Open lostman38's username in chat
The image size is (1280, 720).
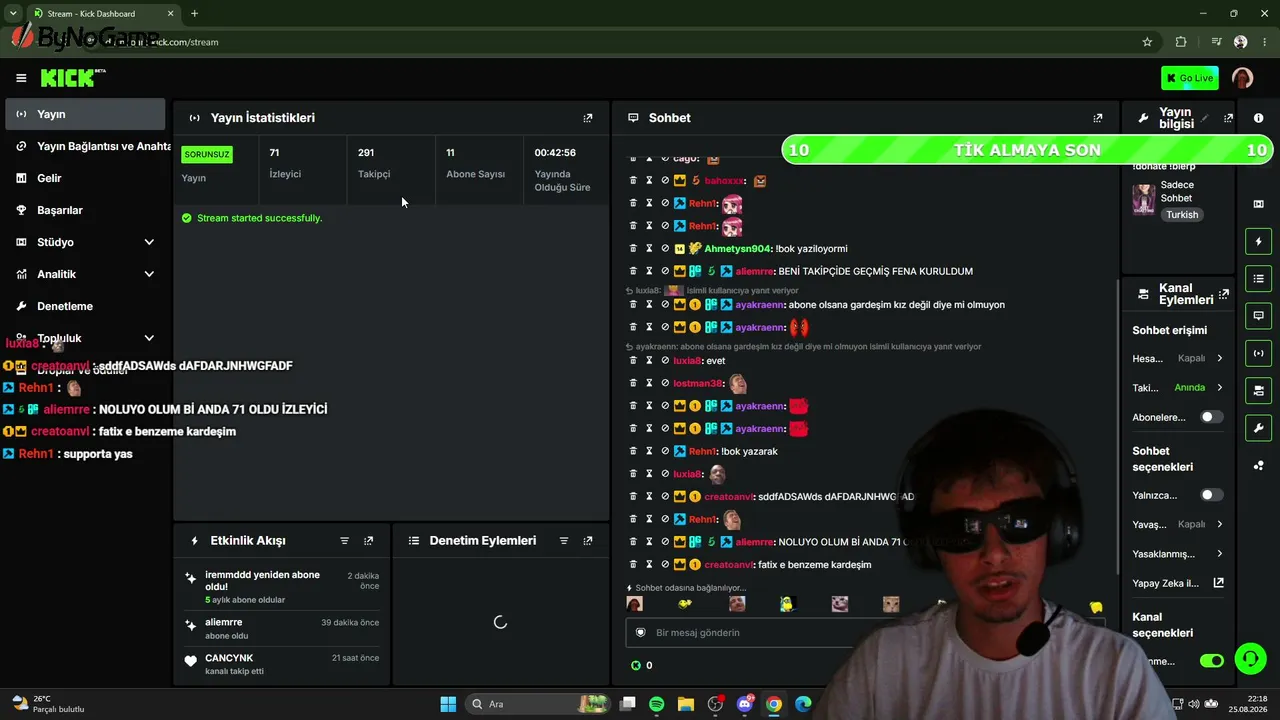[x=698, y=383]
